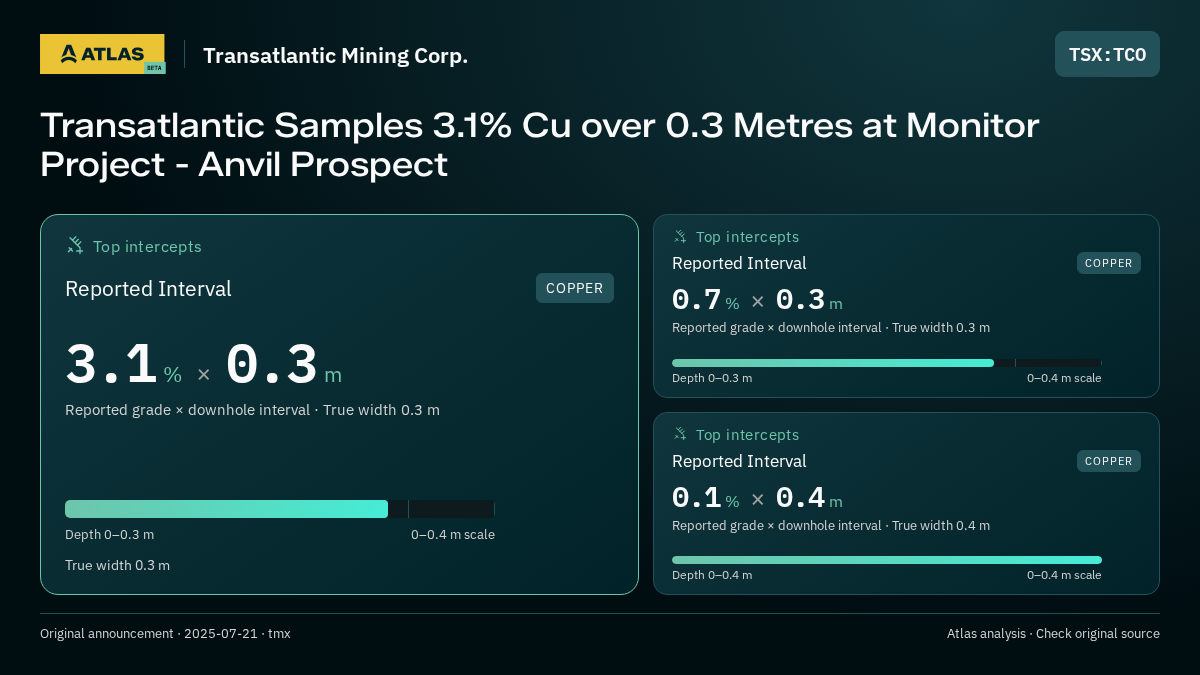Screen dimensions: 1200x675
Task: Click the large 0.3 interval value beside 3.1%
Action: pyautogui.click(x=272, y=365)
